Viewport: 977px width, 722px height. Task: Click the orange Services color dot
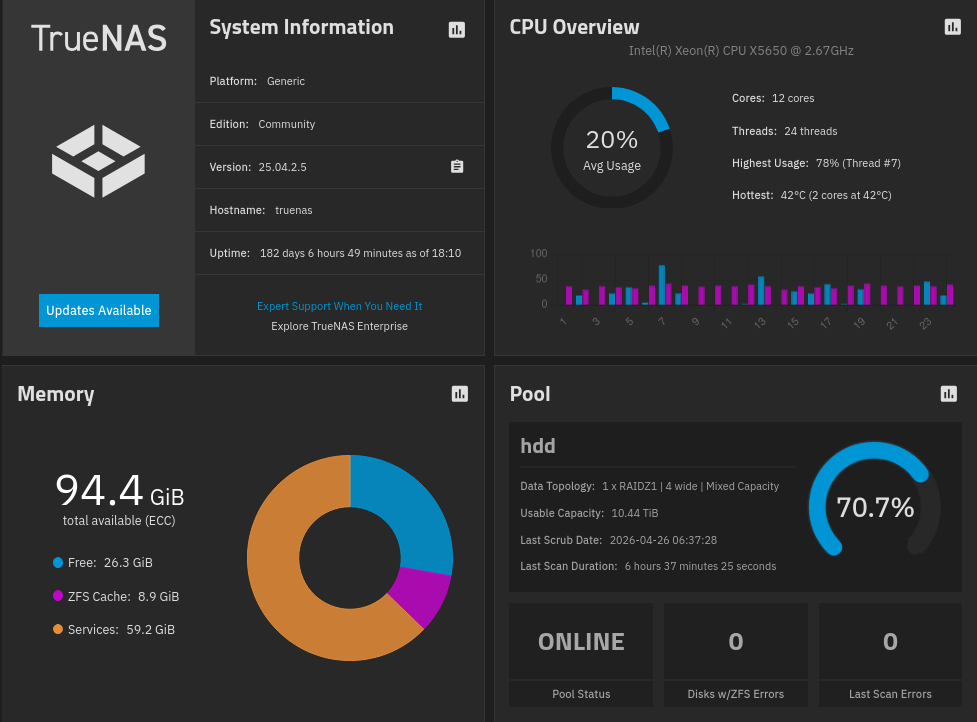57,629
